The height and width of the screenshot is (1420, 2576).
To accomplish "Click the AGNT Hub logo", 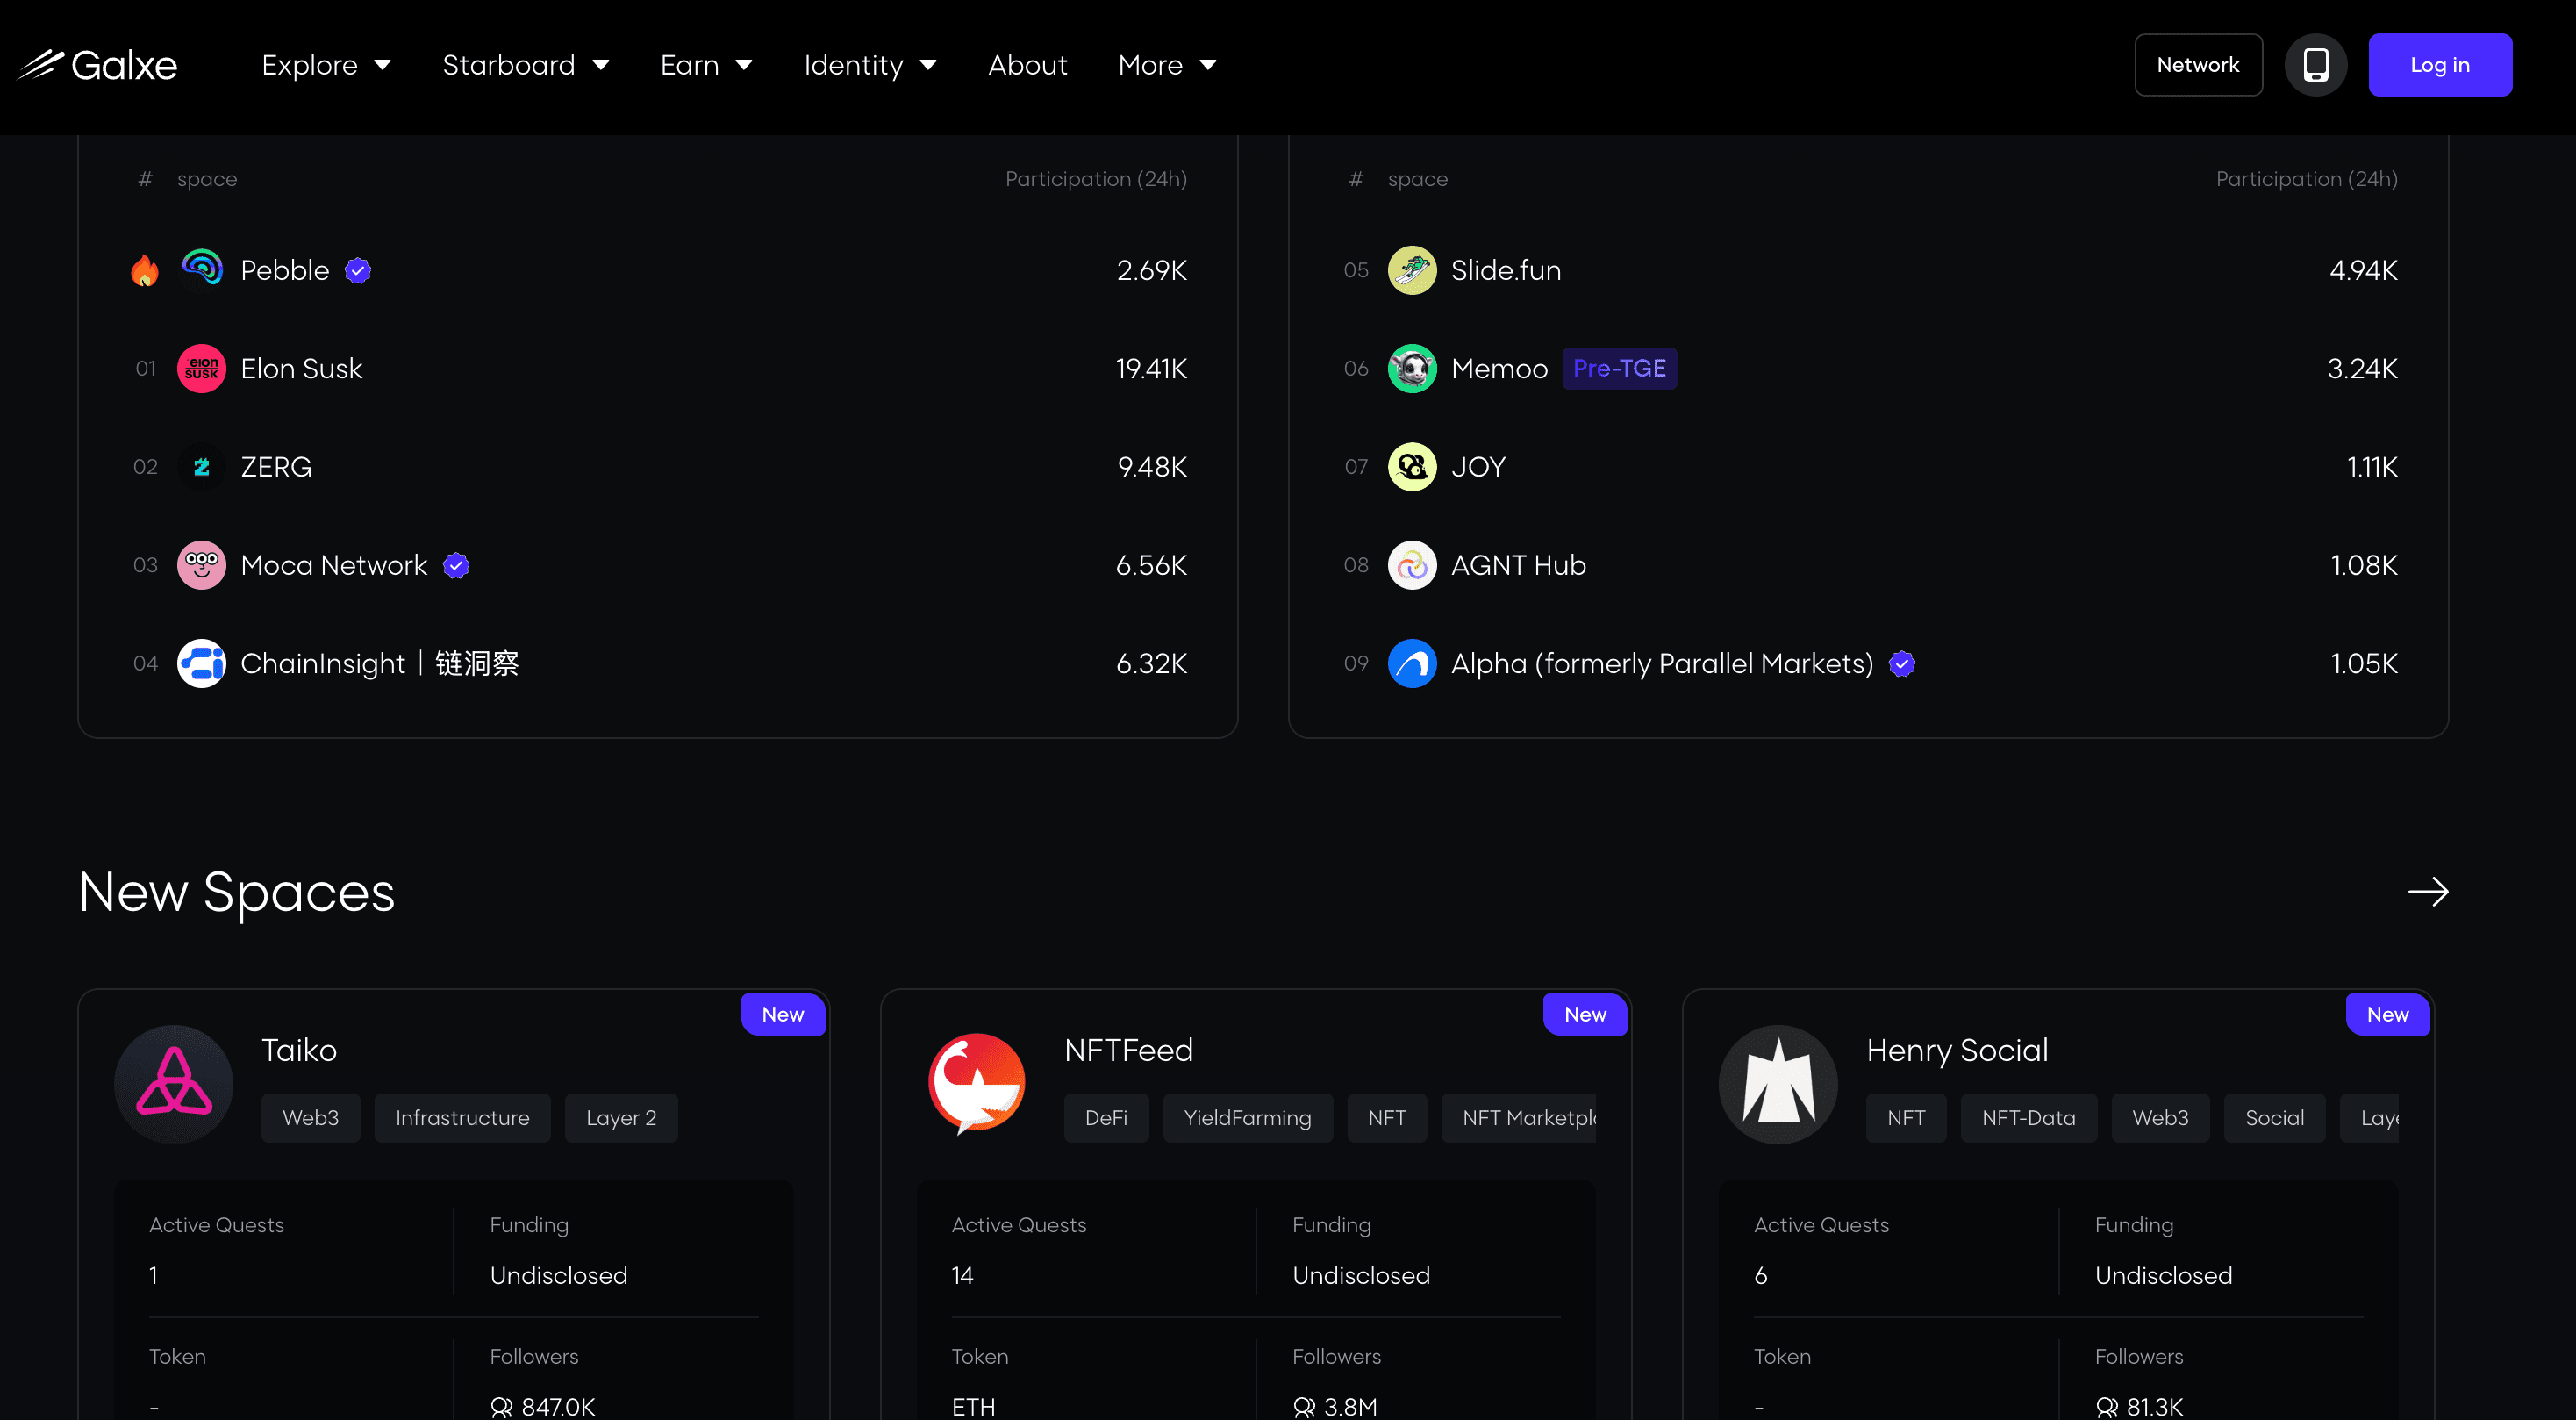I will pyautogui.click(x=1412, y=564).
